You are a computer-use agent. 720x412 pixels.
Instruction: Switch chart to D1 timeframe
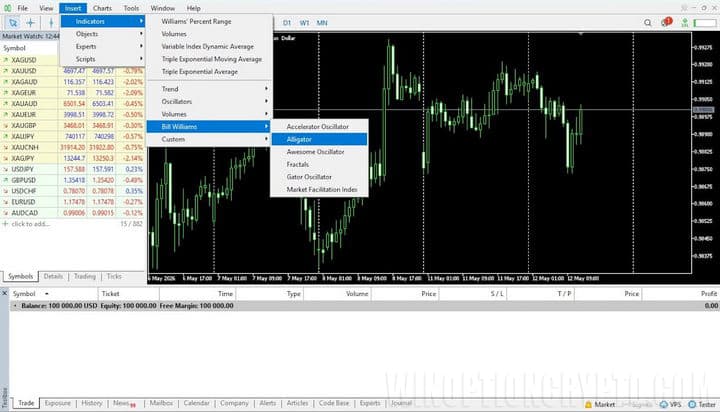tap(287, 23)
